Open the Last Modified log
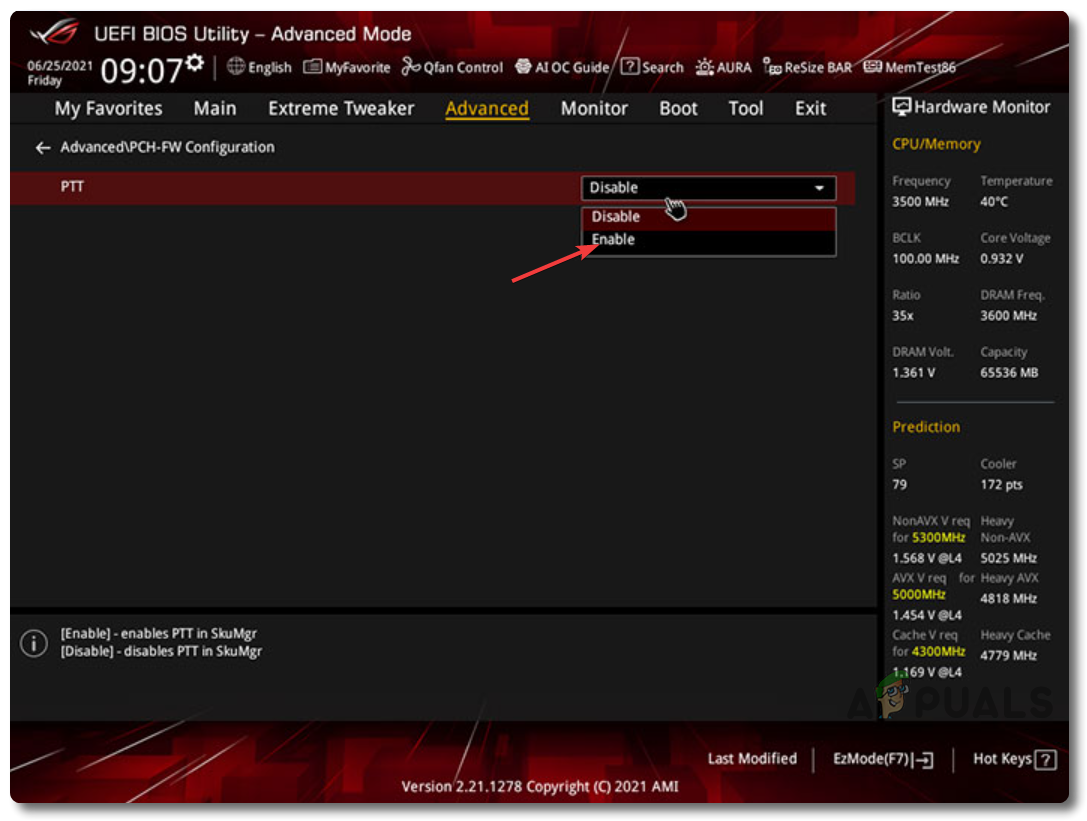The width and height of the screenshot is (1087, 821). tap(752, 759)
